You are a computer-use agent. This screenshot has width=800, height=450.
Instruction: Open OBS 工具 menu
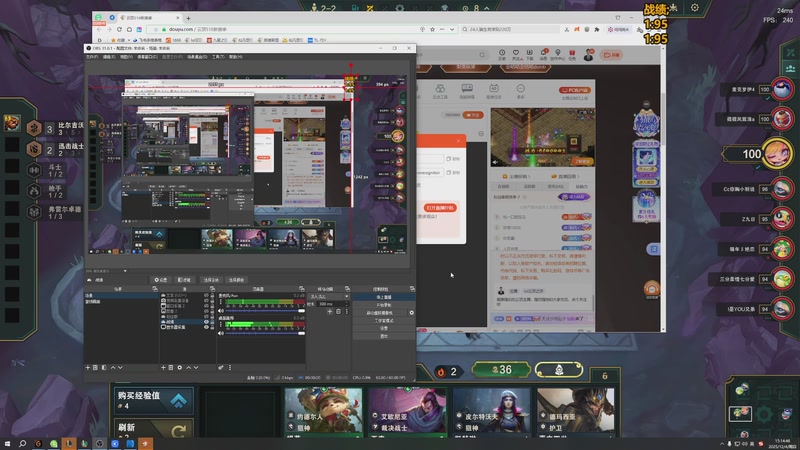218,57
